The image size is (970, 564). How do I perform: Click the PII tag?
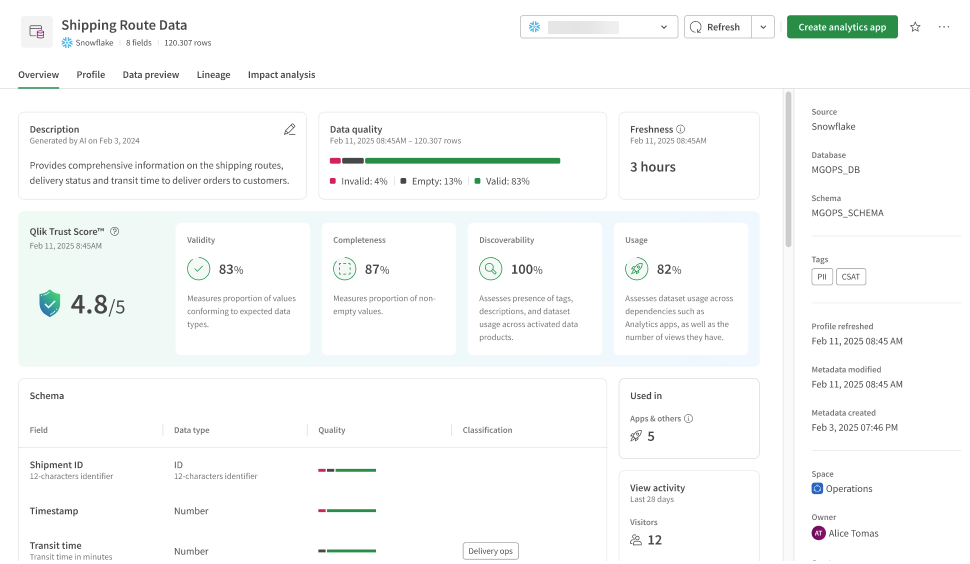click(822, 277)
